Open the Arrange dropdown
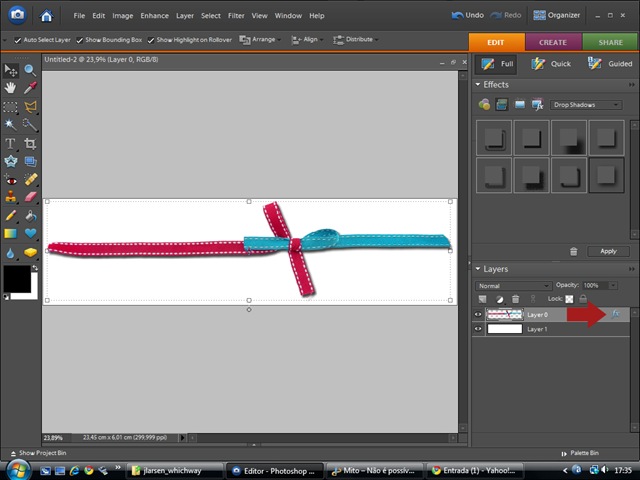 click(260, 40)
